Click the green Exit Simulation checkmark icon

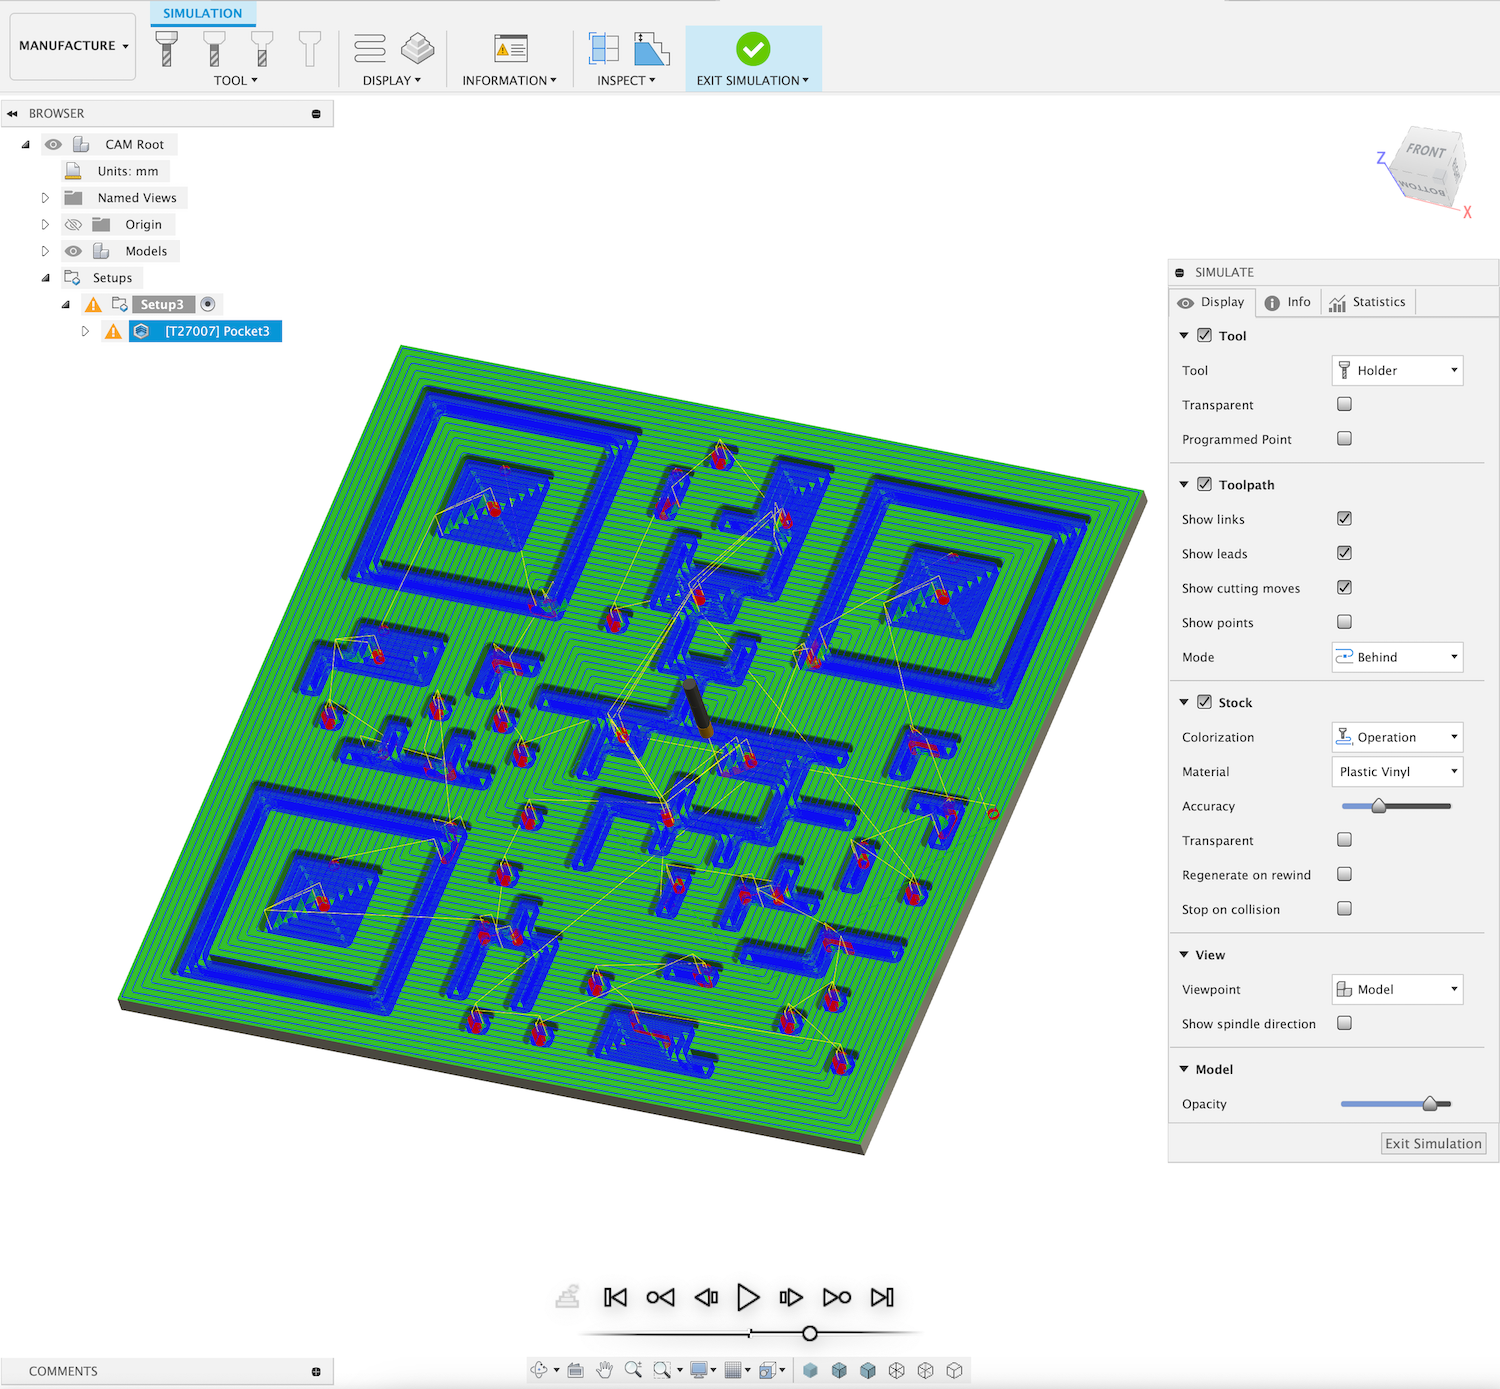click(x=752, y=48)
